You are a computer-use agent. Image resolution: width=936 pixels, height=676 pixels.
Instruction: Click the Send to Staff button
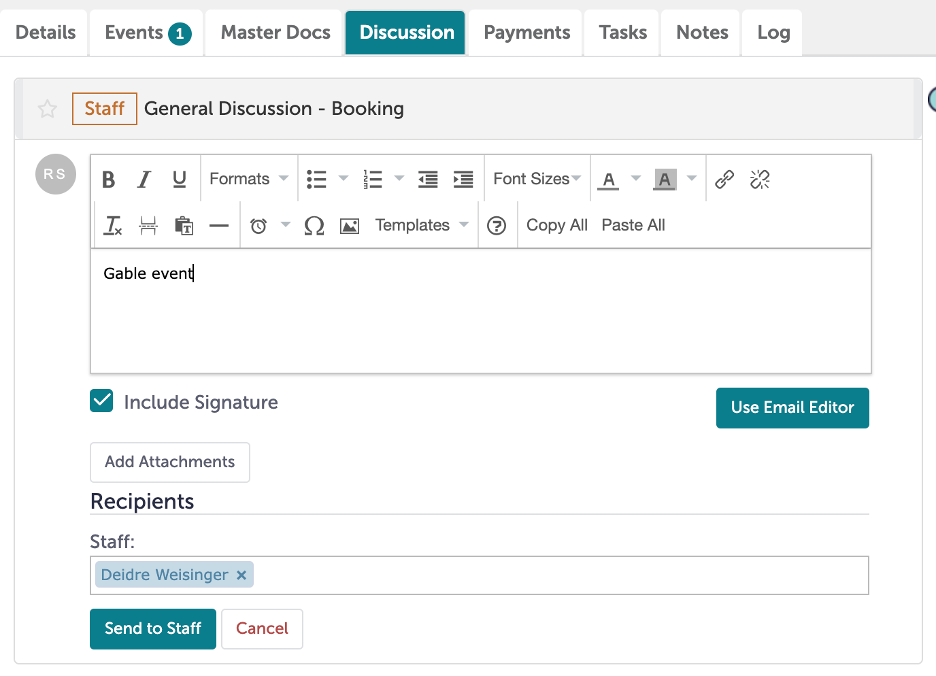tap(153, 629)
